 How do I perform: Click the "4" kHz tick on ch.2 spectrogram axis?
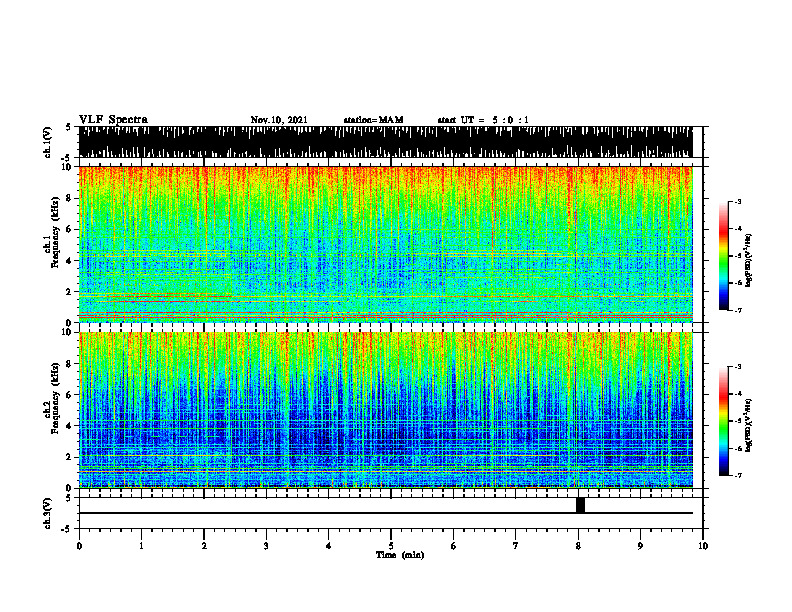[70, 426]
